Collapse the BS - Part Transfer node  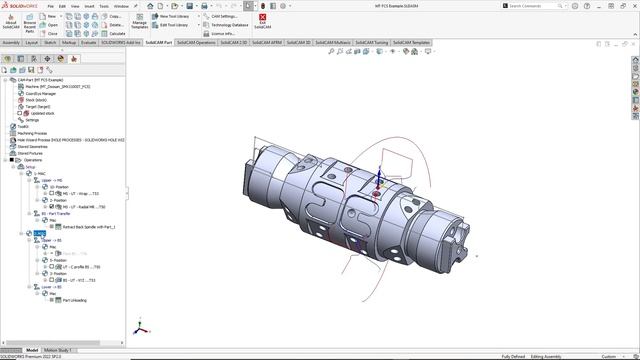[29, 213]
